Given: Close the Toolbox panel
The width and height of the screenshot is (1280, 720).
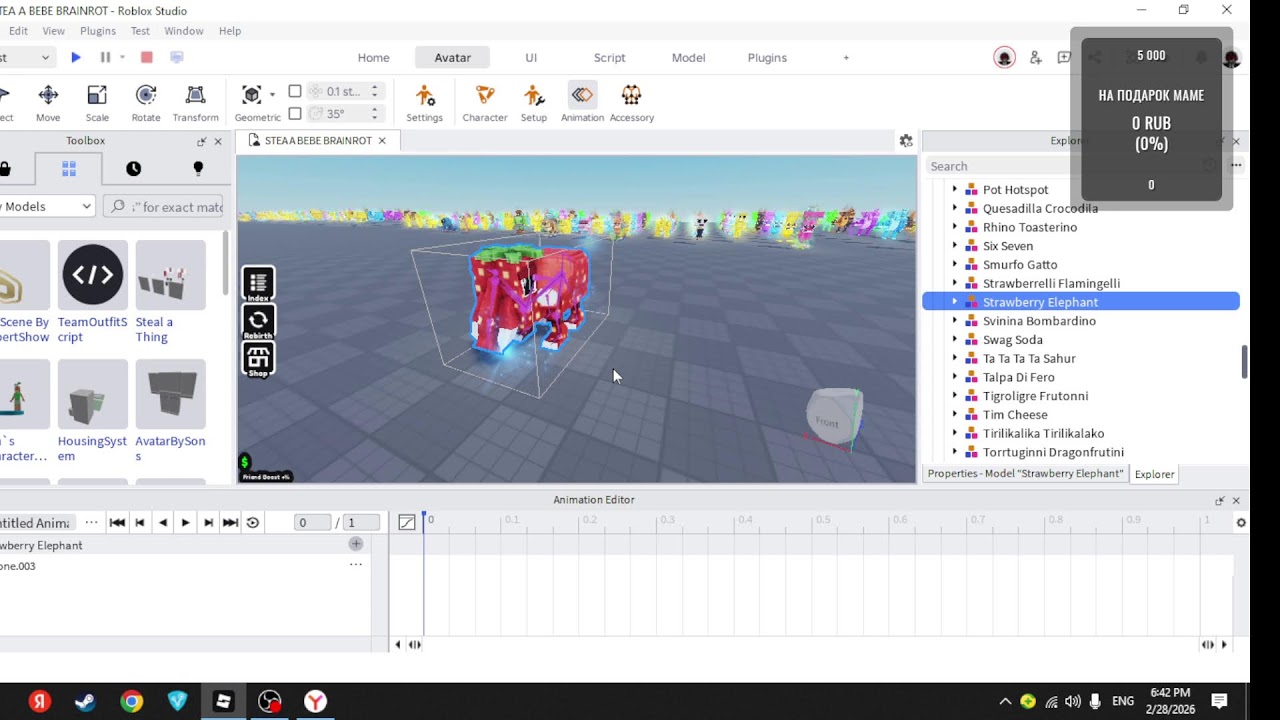Looking at the screenshot, I should [218, 141].
